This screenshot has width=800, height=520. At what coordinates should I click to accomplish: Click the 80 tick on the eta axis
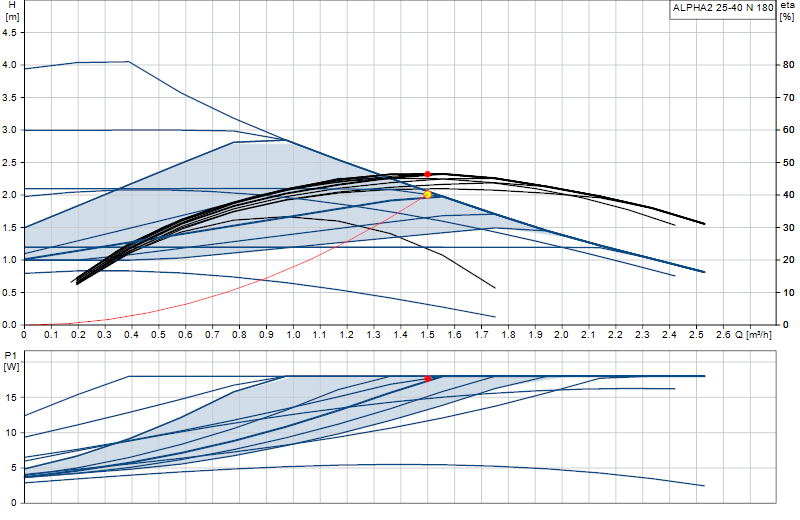(x=789, y=65)
